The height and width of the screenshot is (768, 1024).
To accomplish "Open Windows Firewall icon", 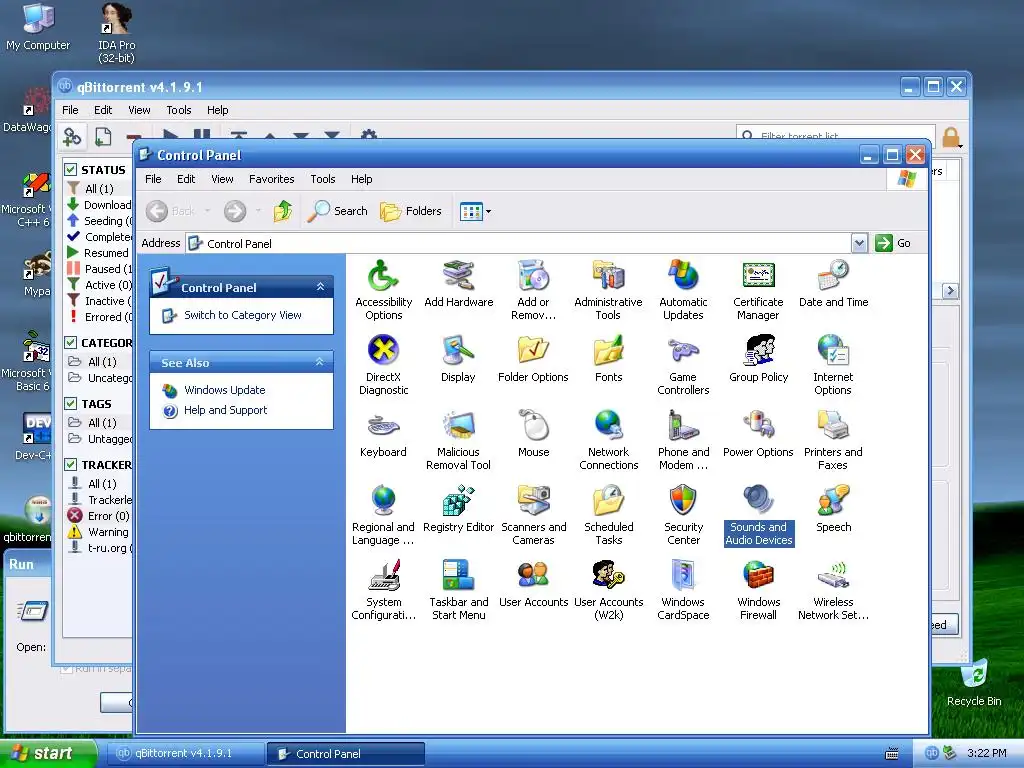I will 758,590.
